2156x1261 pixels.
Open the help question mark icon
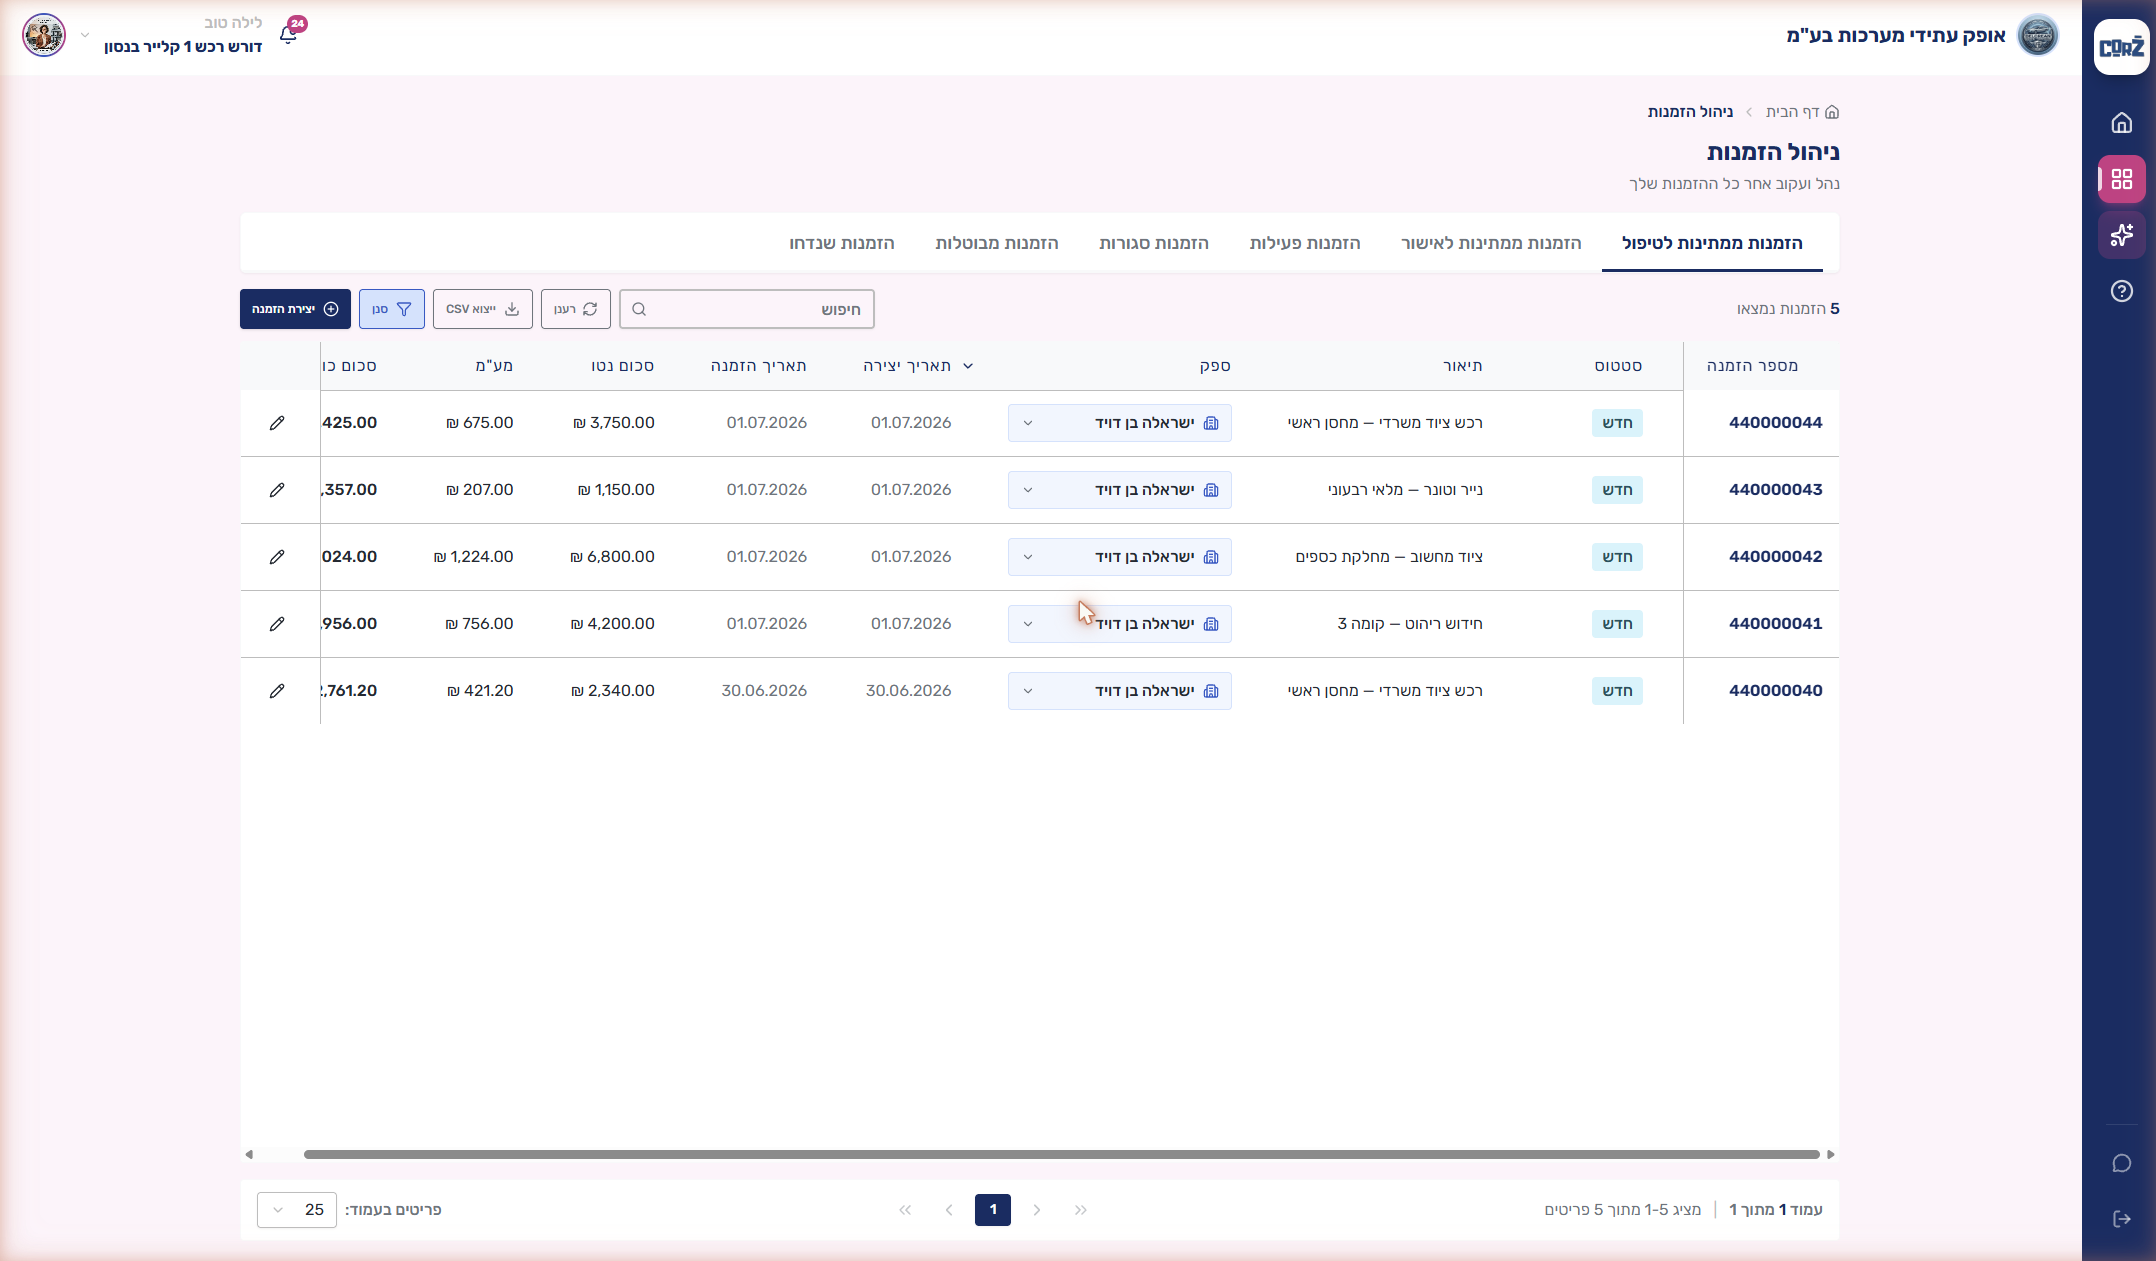[2121, 291]
